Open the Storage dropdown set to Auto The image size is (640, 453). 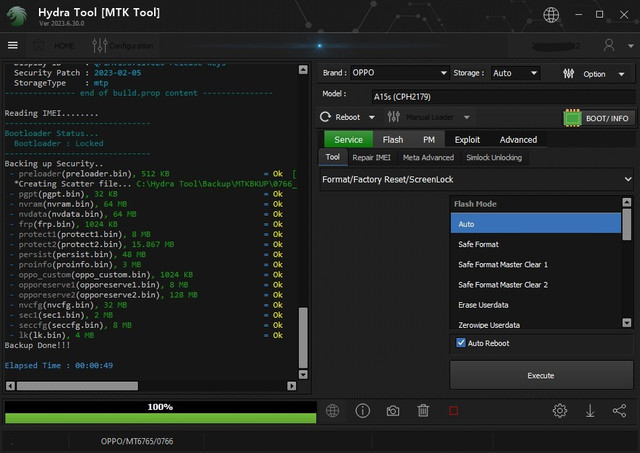(x=515, y=73)
